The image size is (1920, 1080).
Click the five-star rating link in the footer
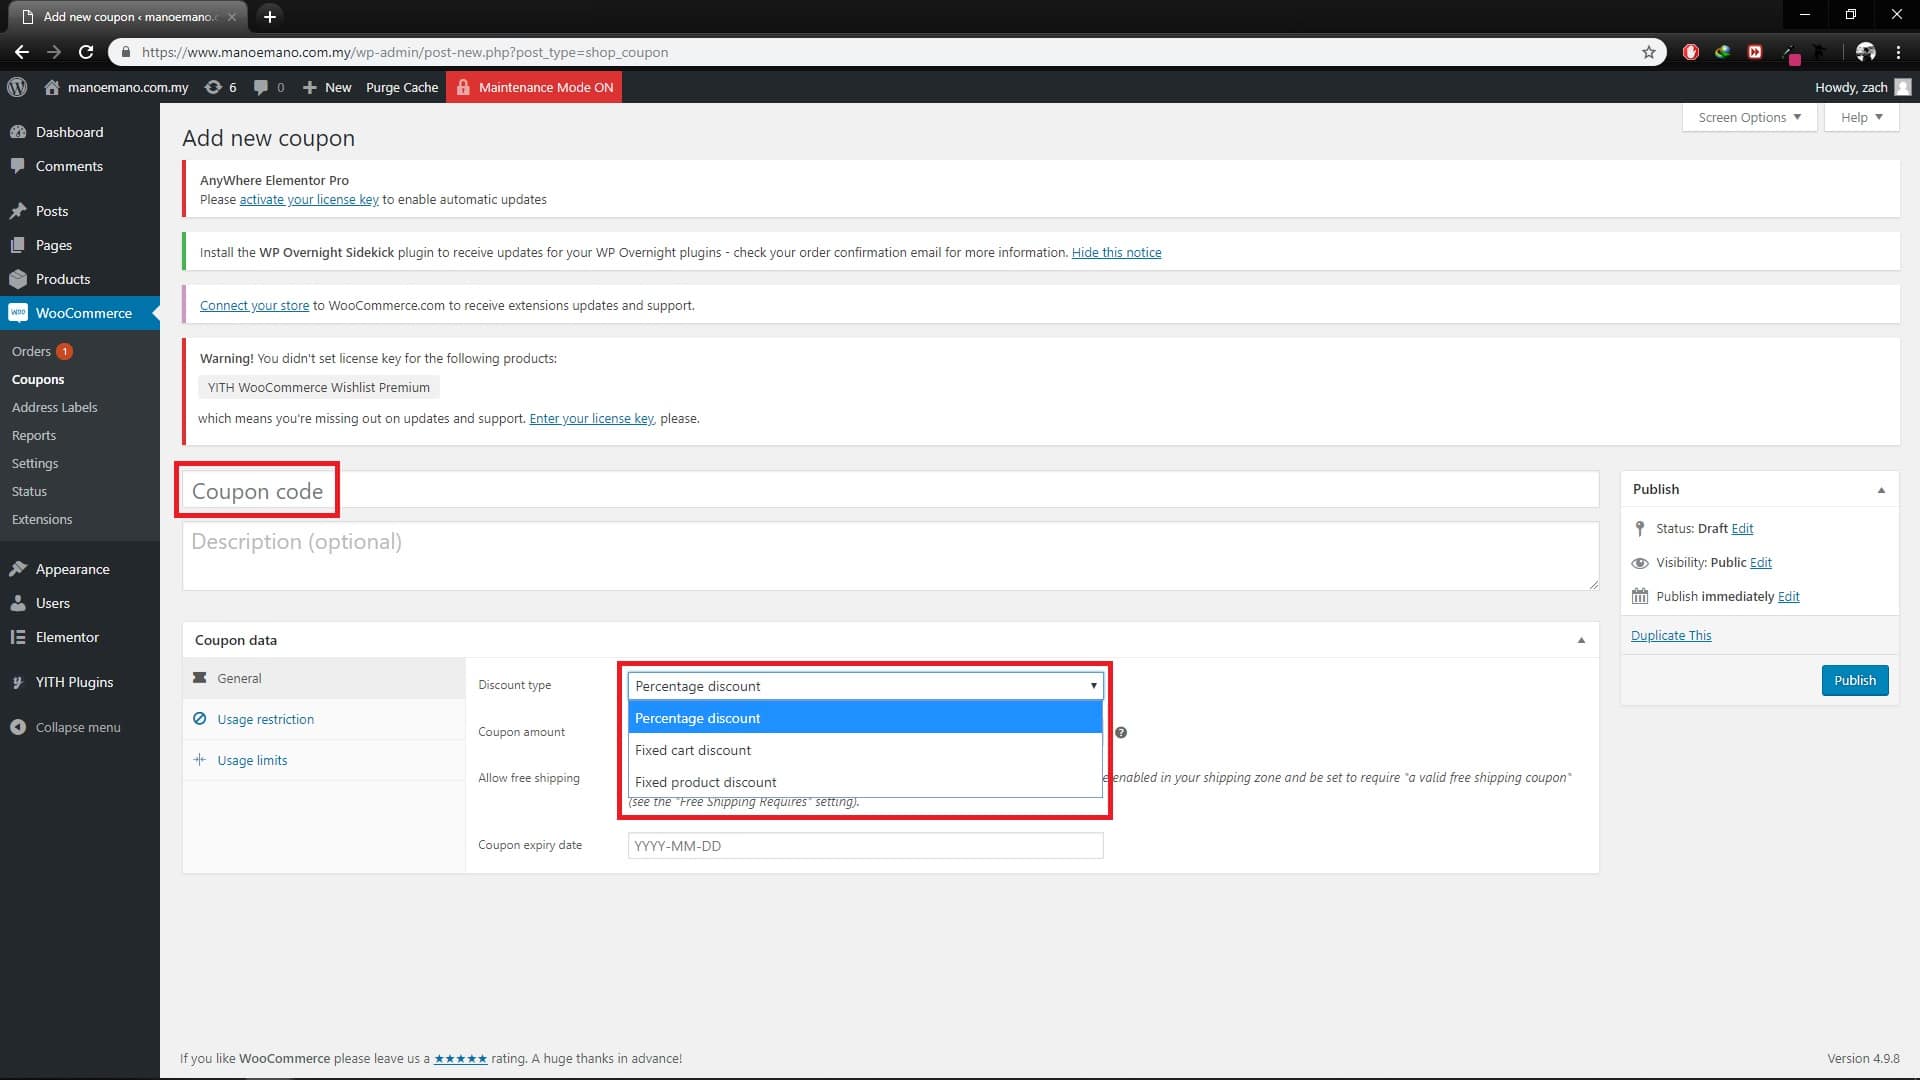click(460, 1058)
